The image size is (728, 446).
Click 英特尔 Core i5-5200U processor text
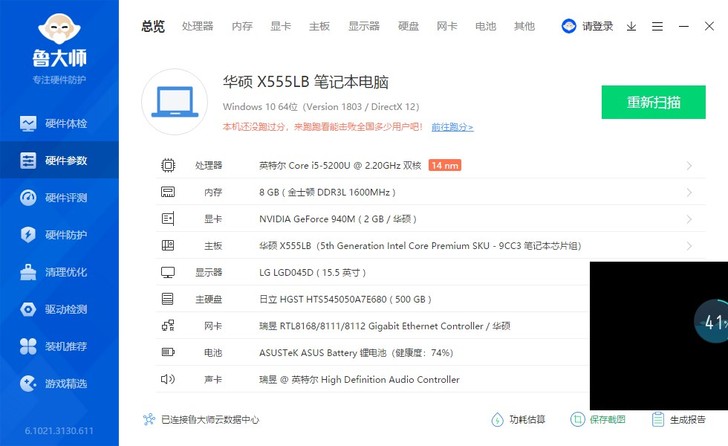click(x=340, y=166)
